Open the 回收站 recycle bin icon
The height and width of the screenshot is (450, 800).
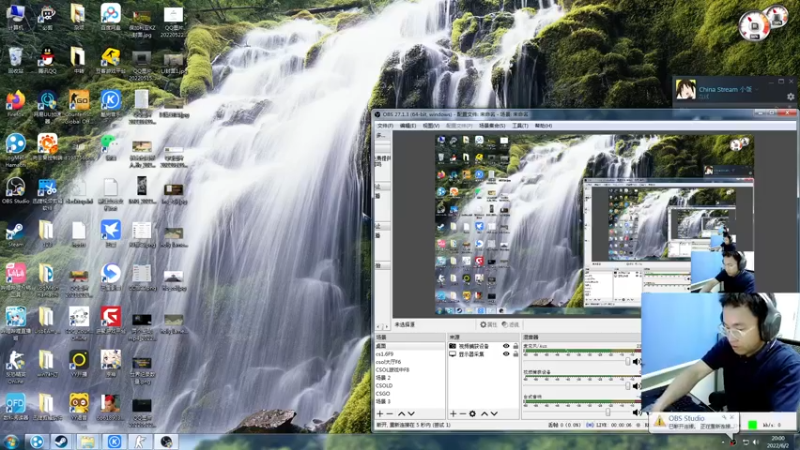click(15, 60)
